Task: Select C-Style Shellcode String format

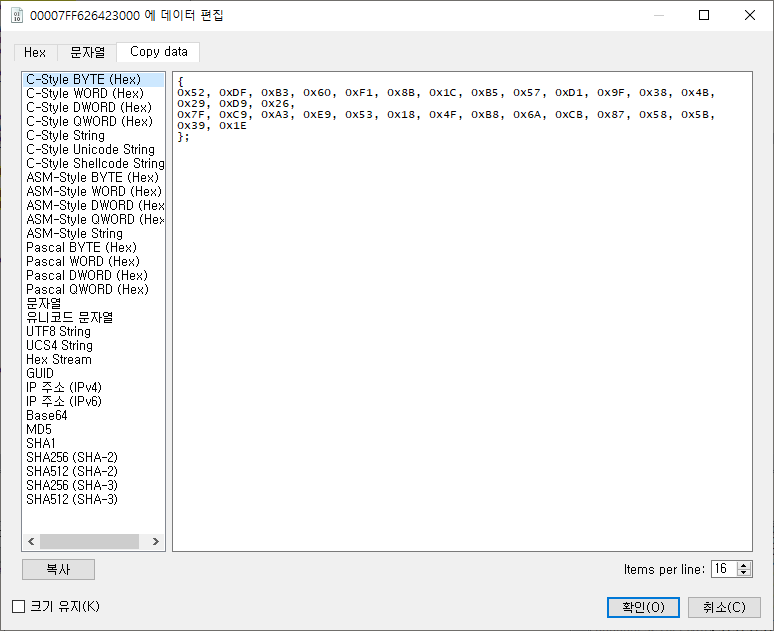Action: coord(94,163)
